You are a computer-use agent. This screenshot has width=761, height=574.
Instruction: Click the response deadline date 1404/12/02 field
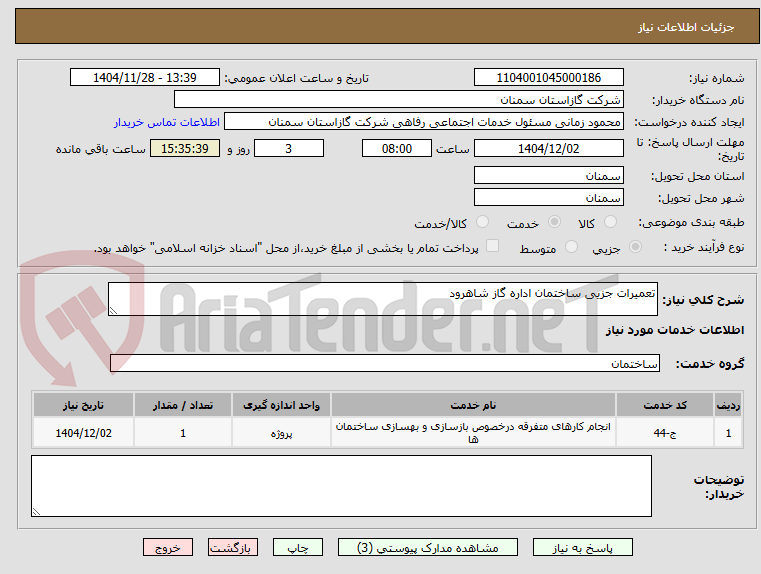[x=548, y=148]
